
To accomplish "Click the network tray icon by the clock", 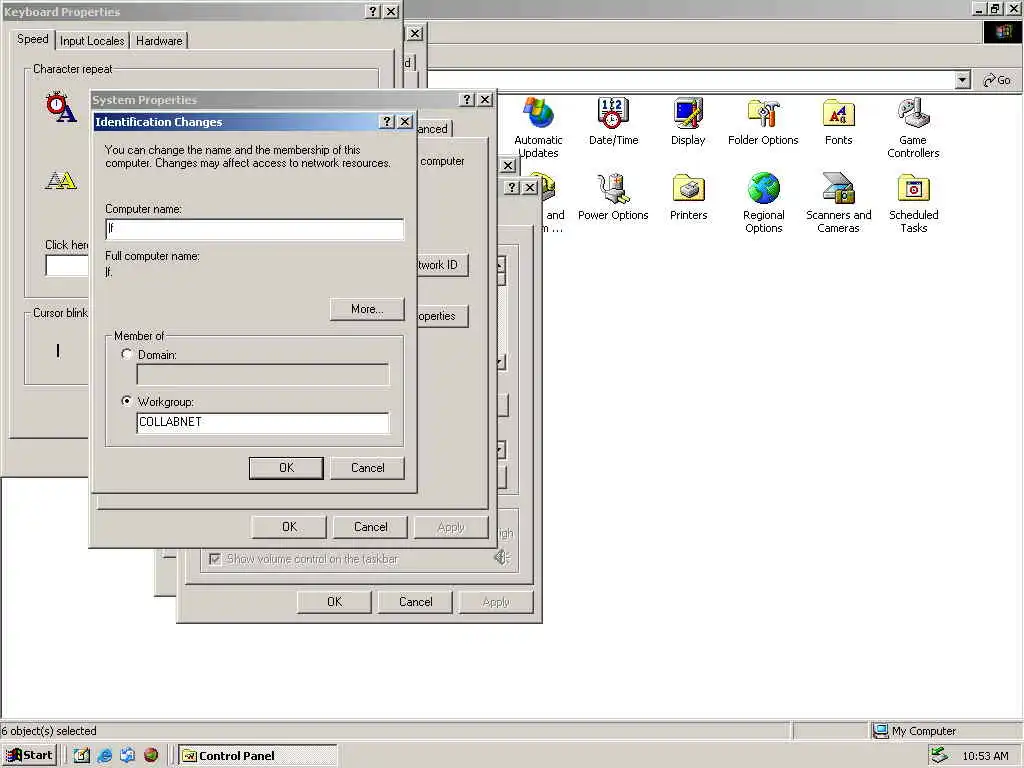I will coord(939,755).
